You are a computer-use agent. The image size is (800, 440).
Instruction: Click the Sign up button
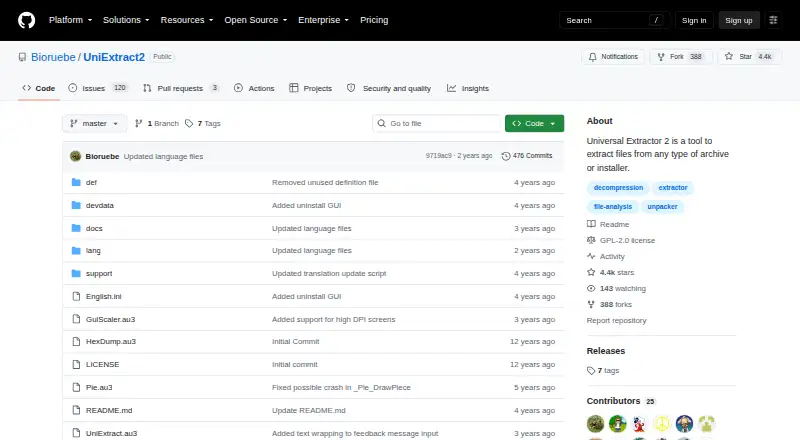(x=739, y=20)
